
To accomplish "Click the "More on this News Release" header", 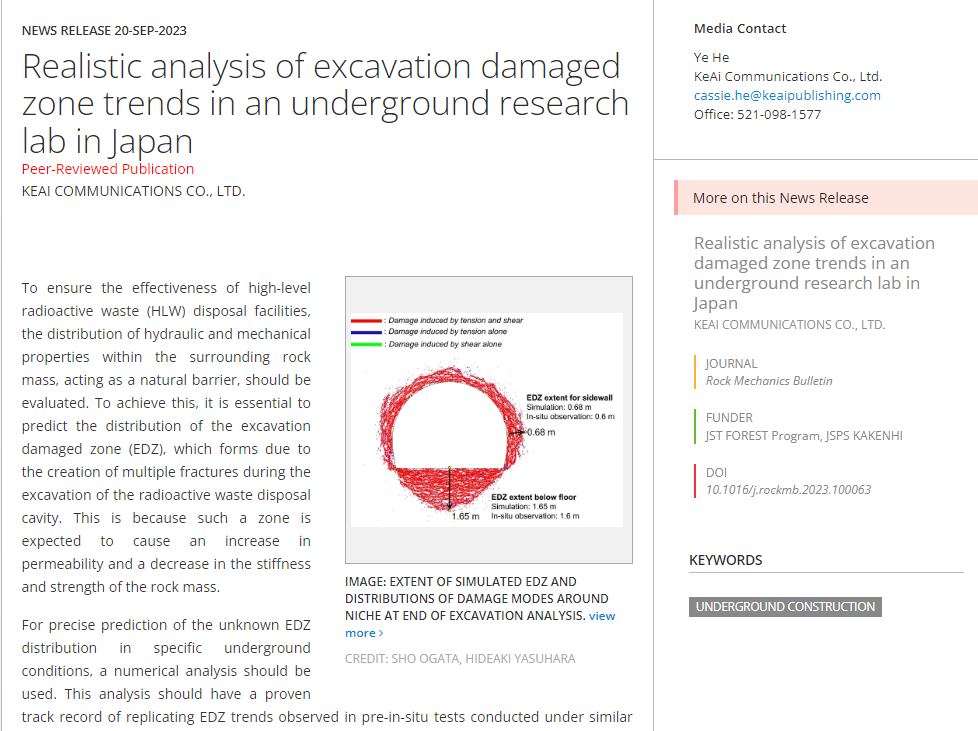I will 780,198.
